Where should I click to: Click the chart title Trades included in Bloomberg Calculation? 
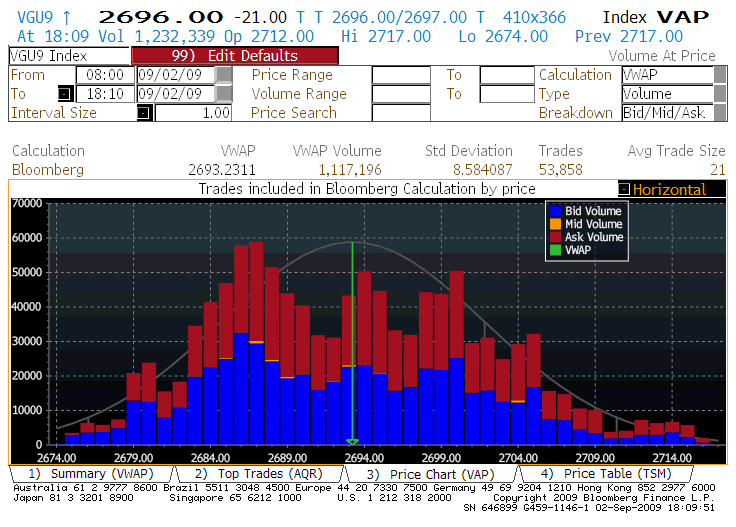pyautogui.click(x=367, y=189)
